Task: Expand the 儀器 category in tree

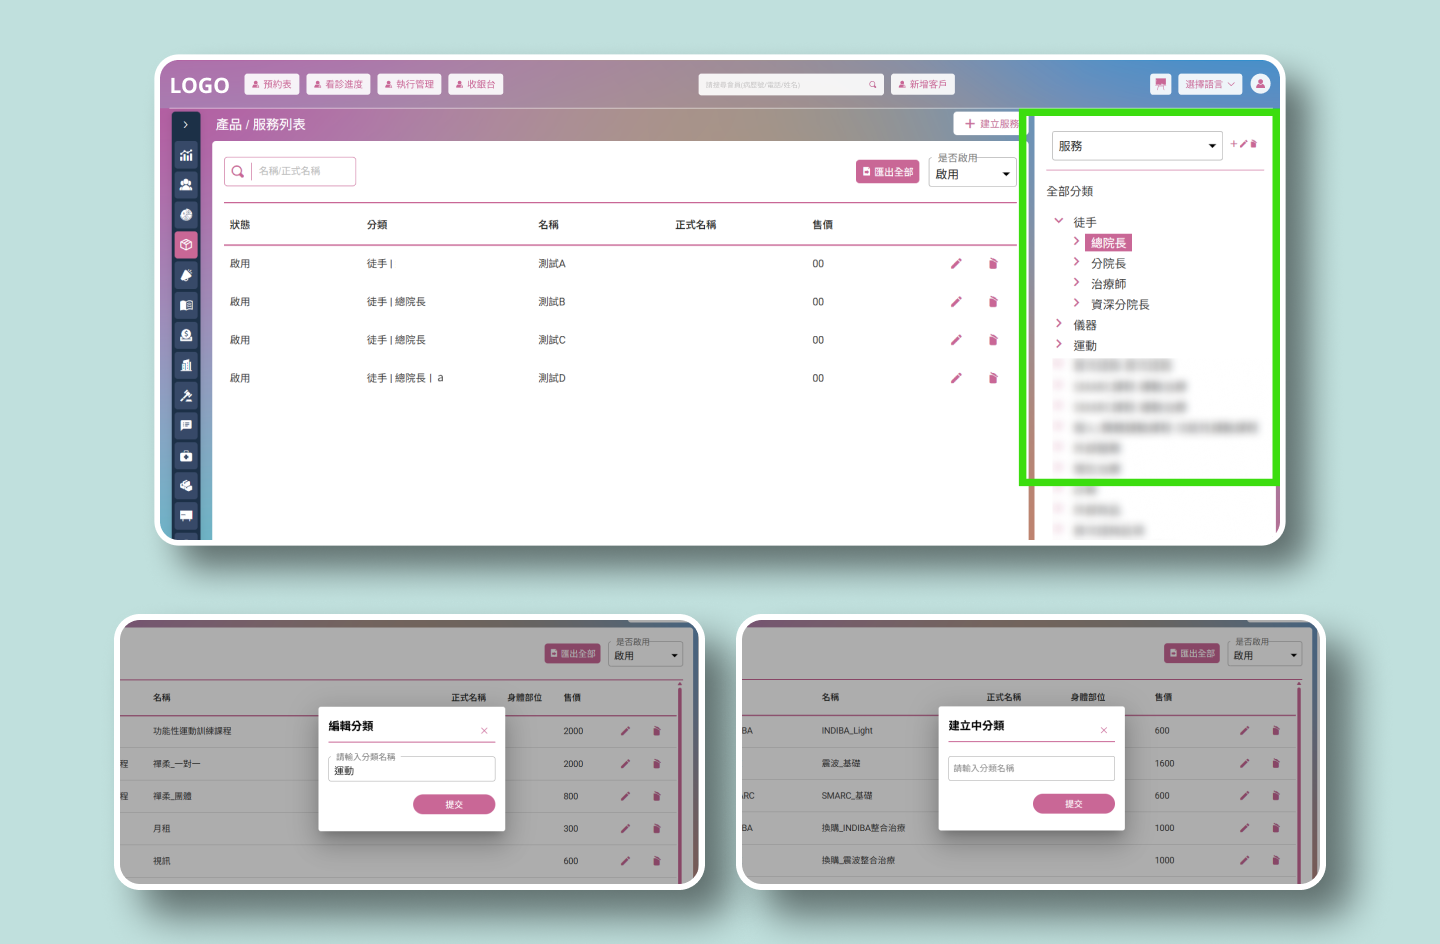Action: (1059, 324)
